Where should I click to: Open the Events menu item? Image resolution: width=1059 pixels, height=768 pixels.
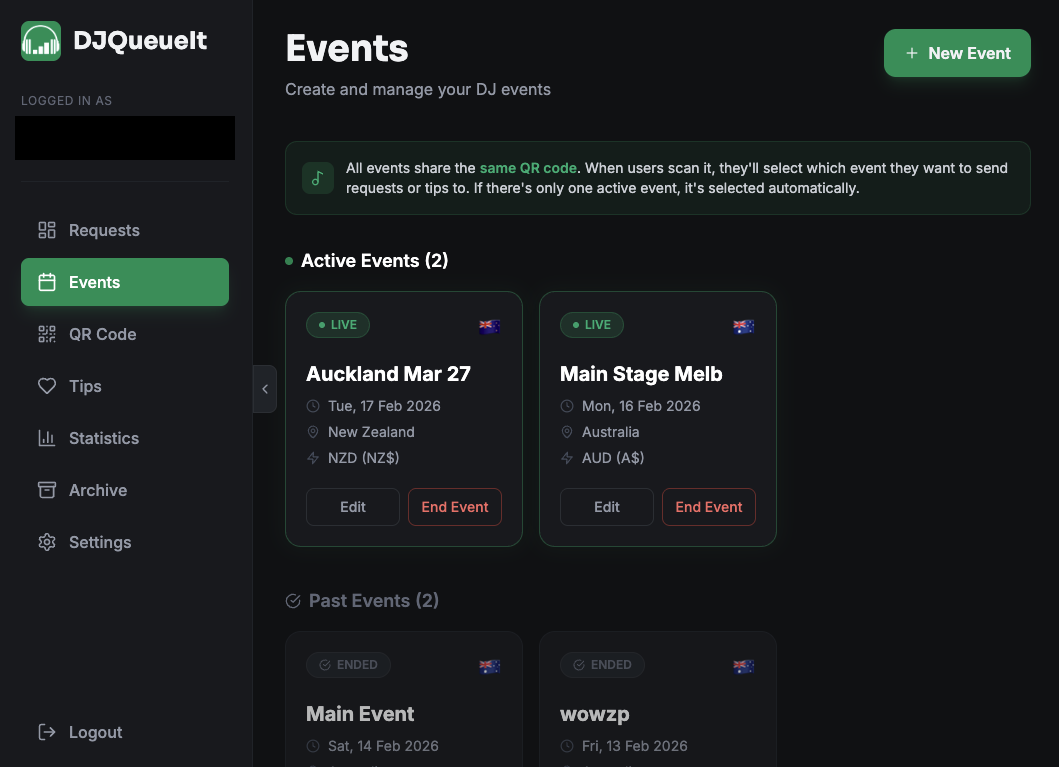click(125, 282)
